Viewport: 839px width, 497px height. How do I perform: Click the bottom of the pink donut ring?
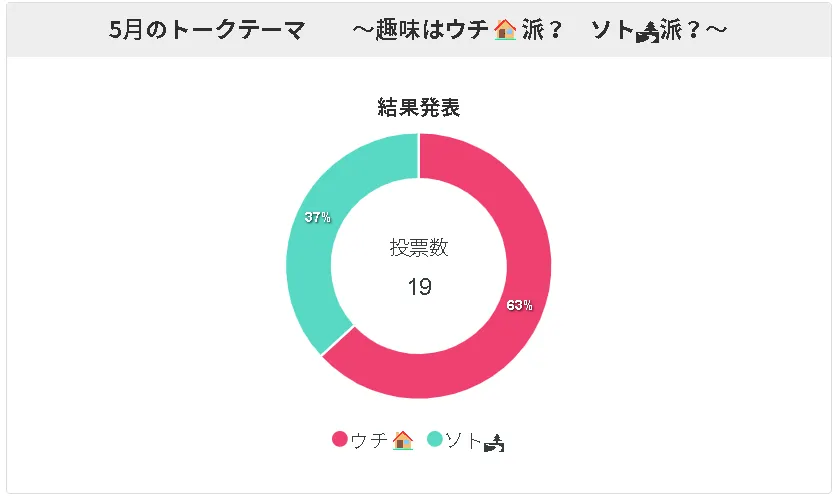coord(418,376)
